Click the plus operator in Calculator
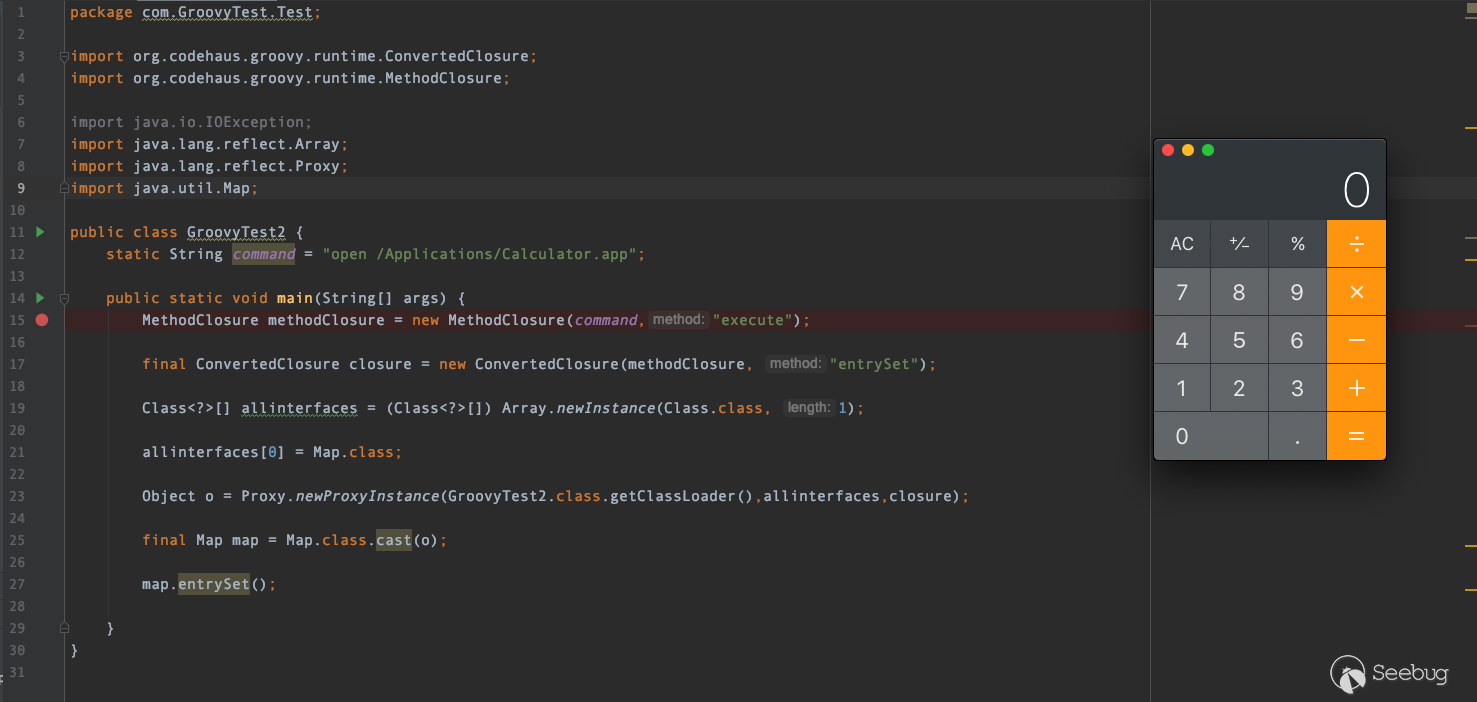The image size is (1477, 702). click(x=1356, y=388)
